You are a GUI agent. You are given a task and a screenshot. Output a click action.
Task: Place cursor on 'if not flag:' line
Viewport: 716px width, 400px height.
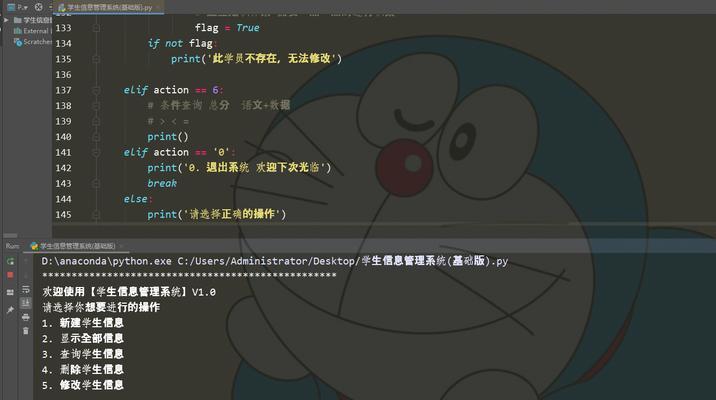[182, 43]
